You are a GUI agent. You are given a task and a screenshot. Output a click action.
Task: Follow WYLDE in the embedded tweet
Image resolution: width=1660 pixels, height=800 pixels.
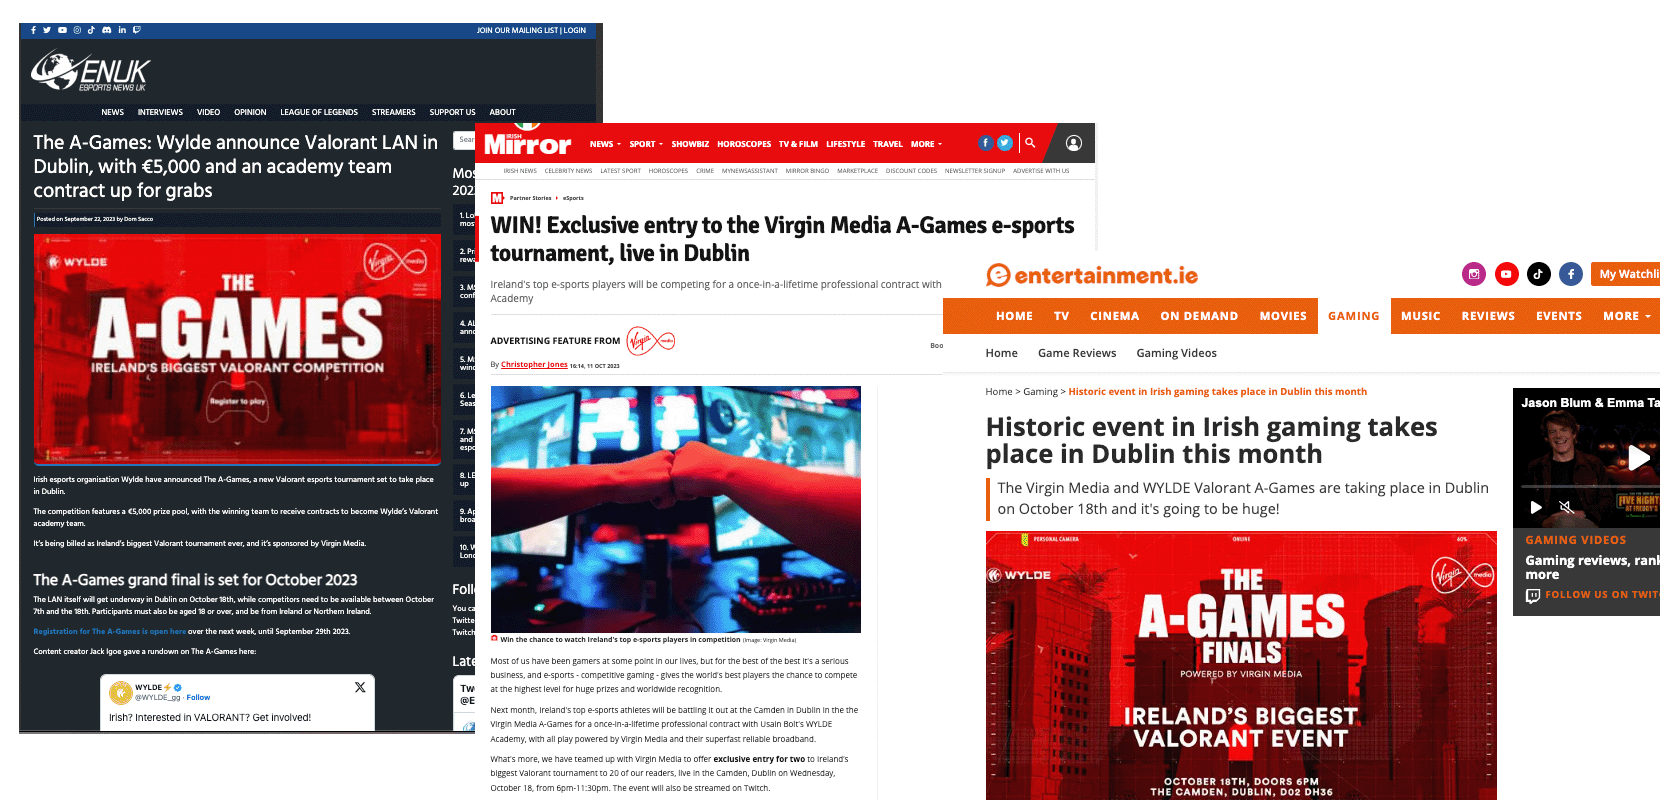(198, 697)
